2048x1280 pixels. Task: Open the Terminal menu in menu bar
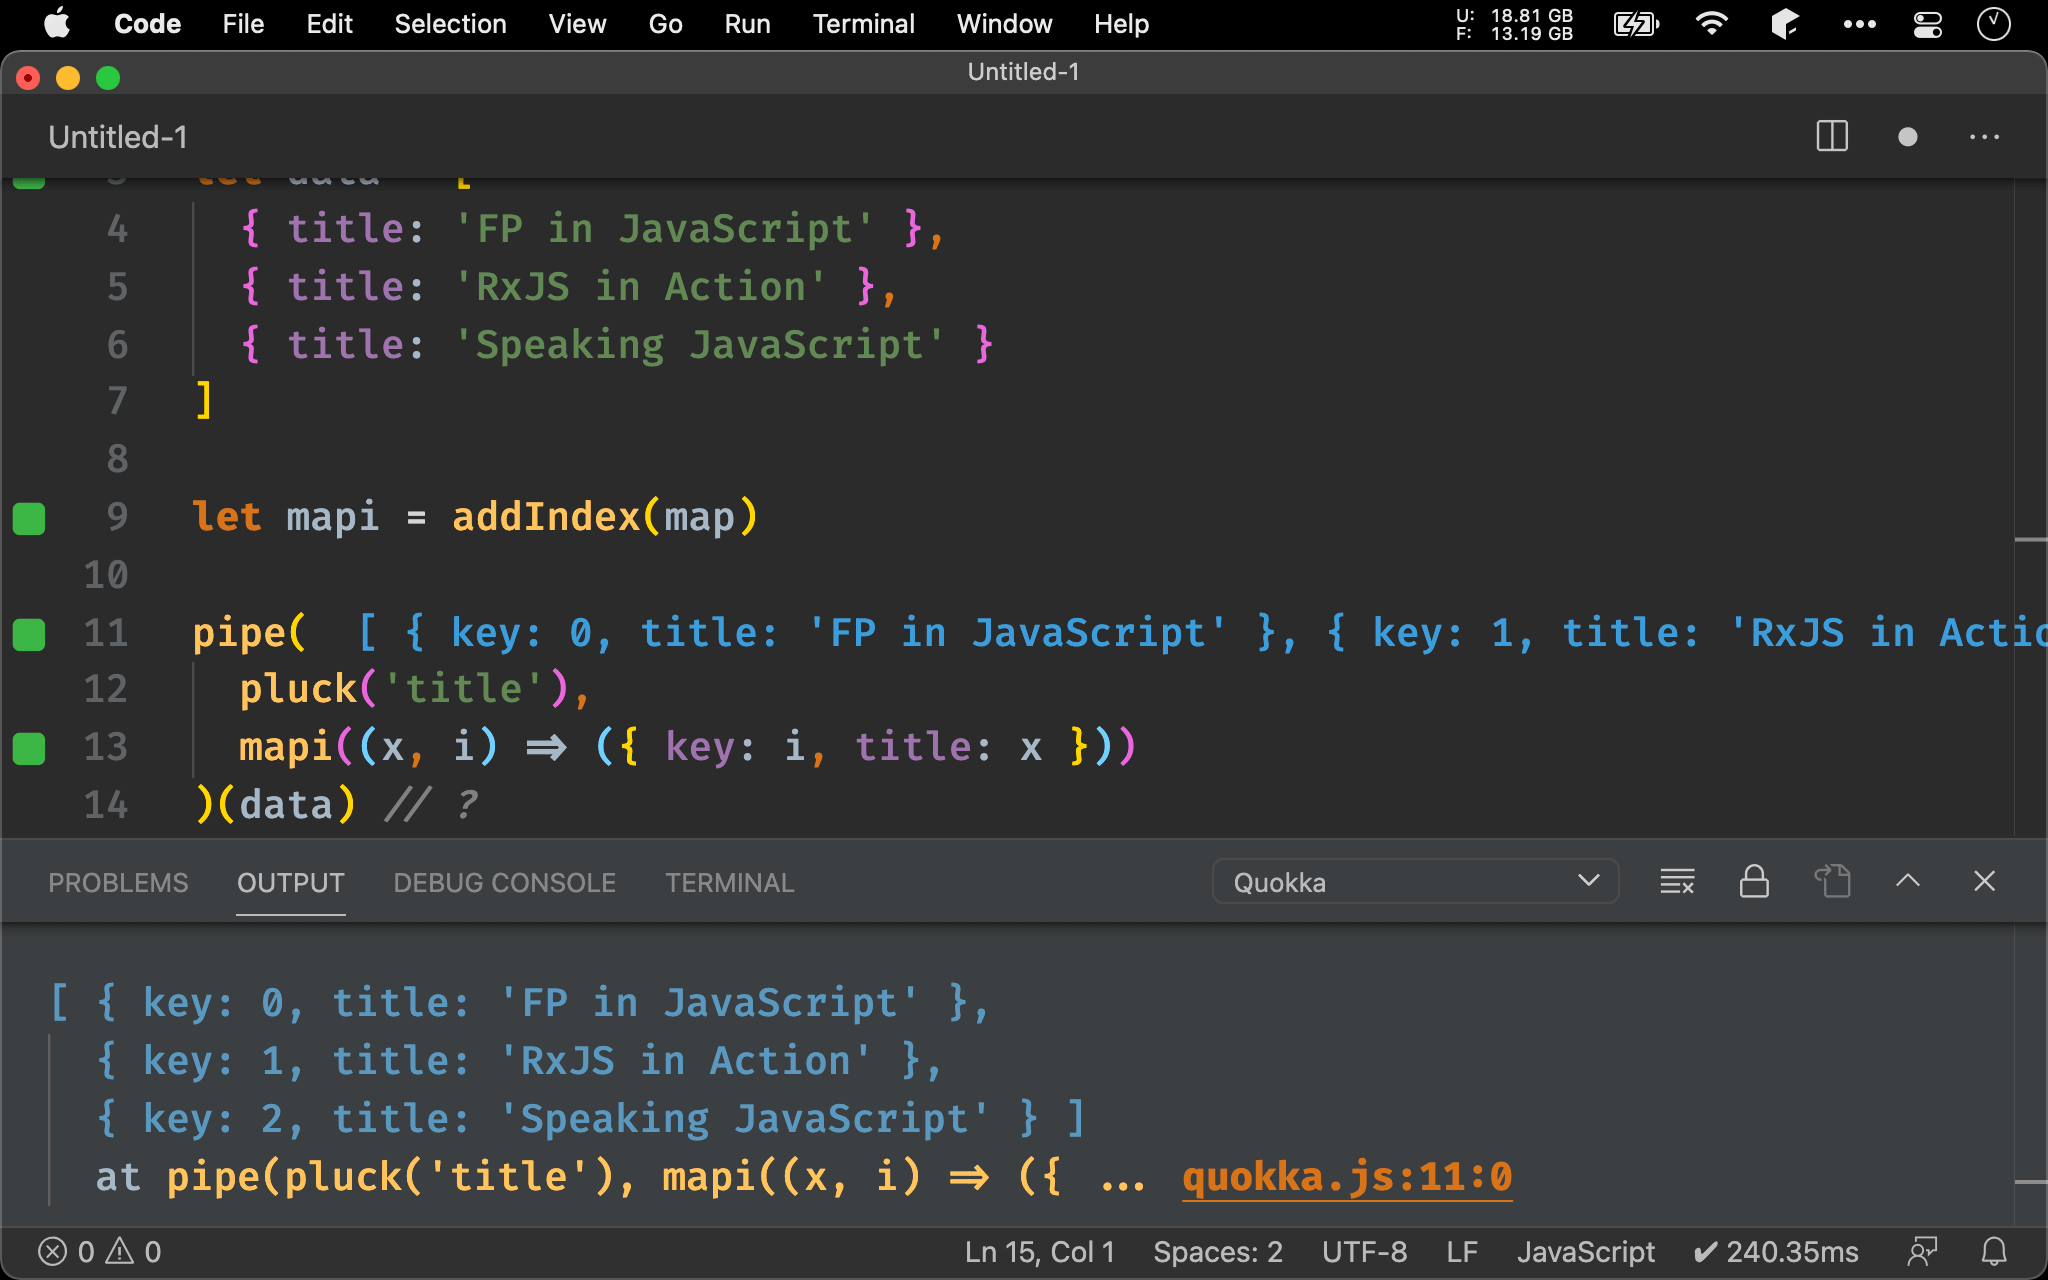(863, 23)
